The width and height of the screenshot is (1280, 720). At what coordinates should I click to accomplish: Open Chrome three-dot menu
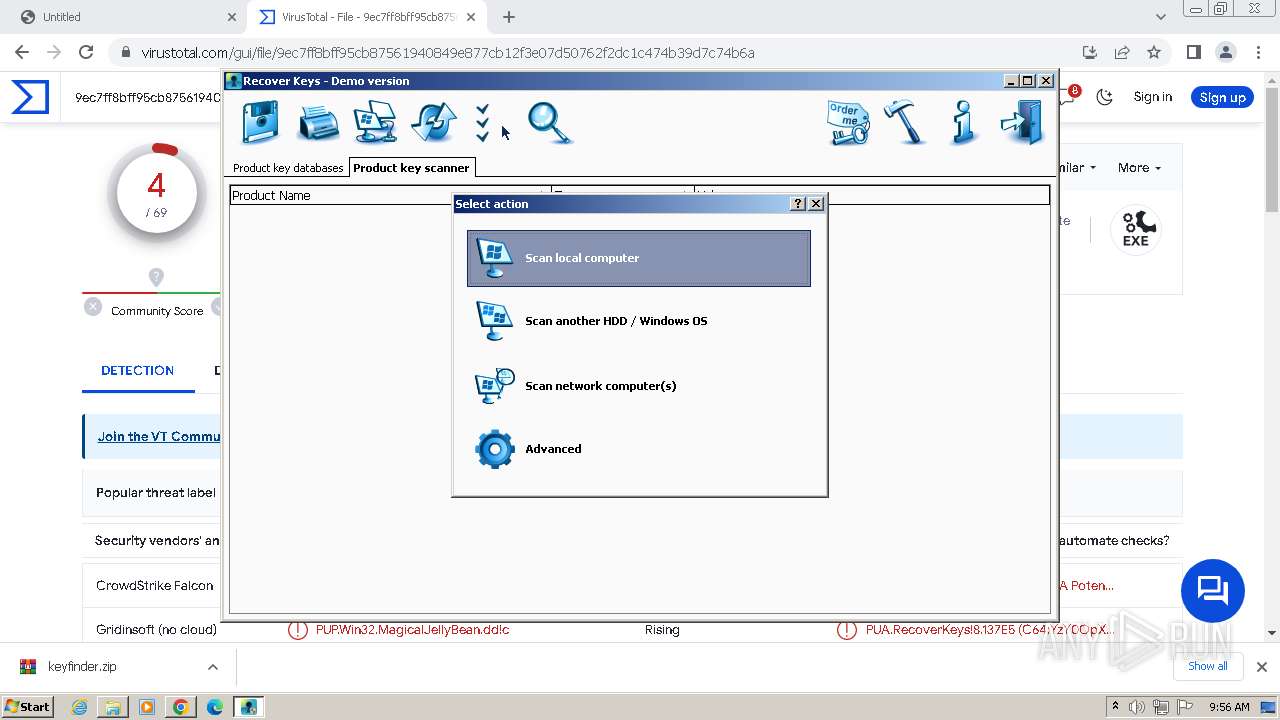(x=1257, y=52)
